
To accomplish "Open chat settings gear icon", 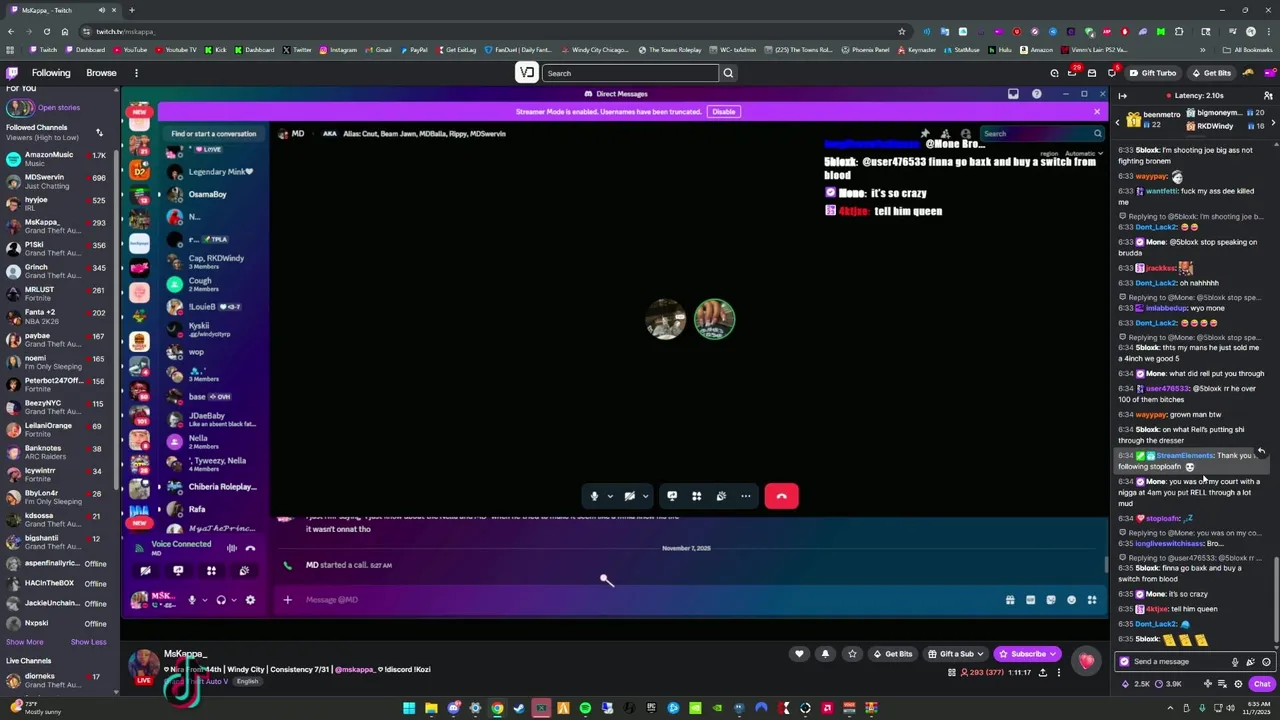I will tap(1238, 684).
